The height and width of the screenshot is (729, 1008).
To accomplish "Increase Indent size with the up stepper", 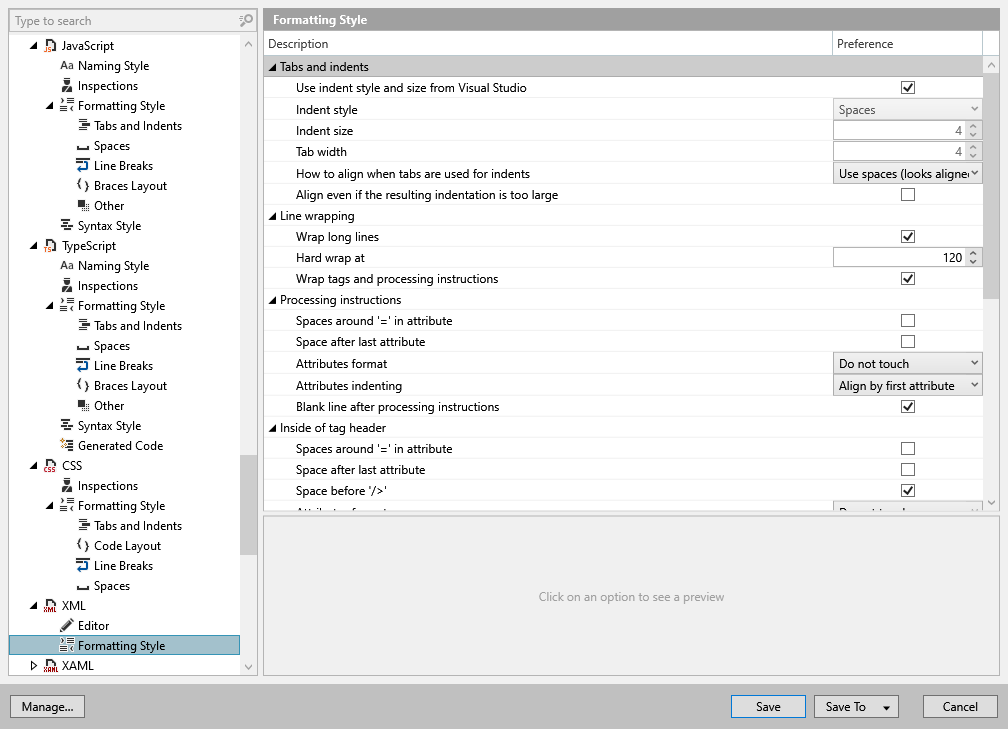I will [x=971, y=127].
